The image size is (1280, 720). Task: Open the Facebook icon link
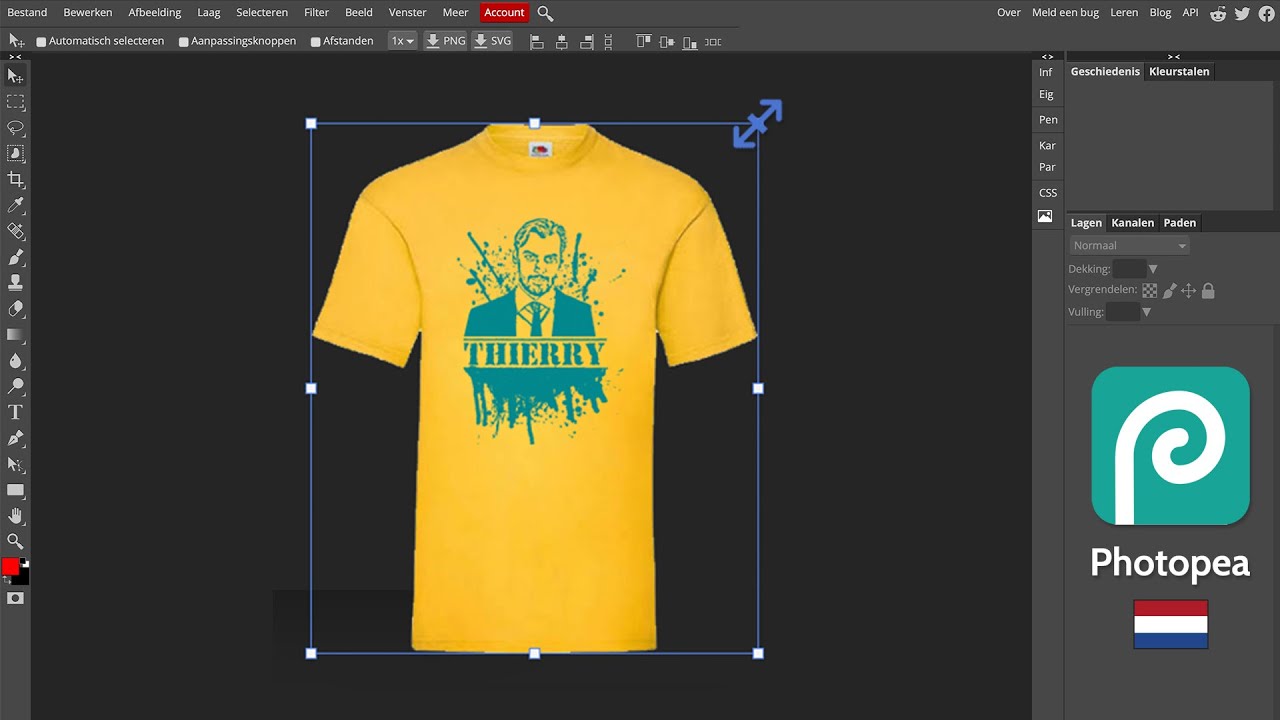coord(1266,13)
